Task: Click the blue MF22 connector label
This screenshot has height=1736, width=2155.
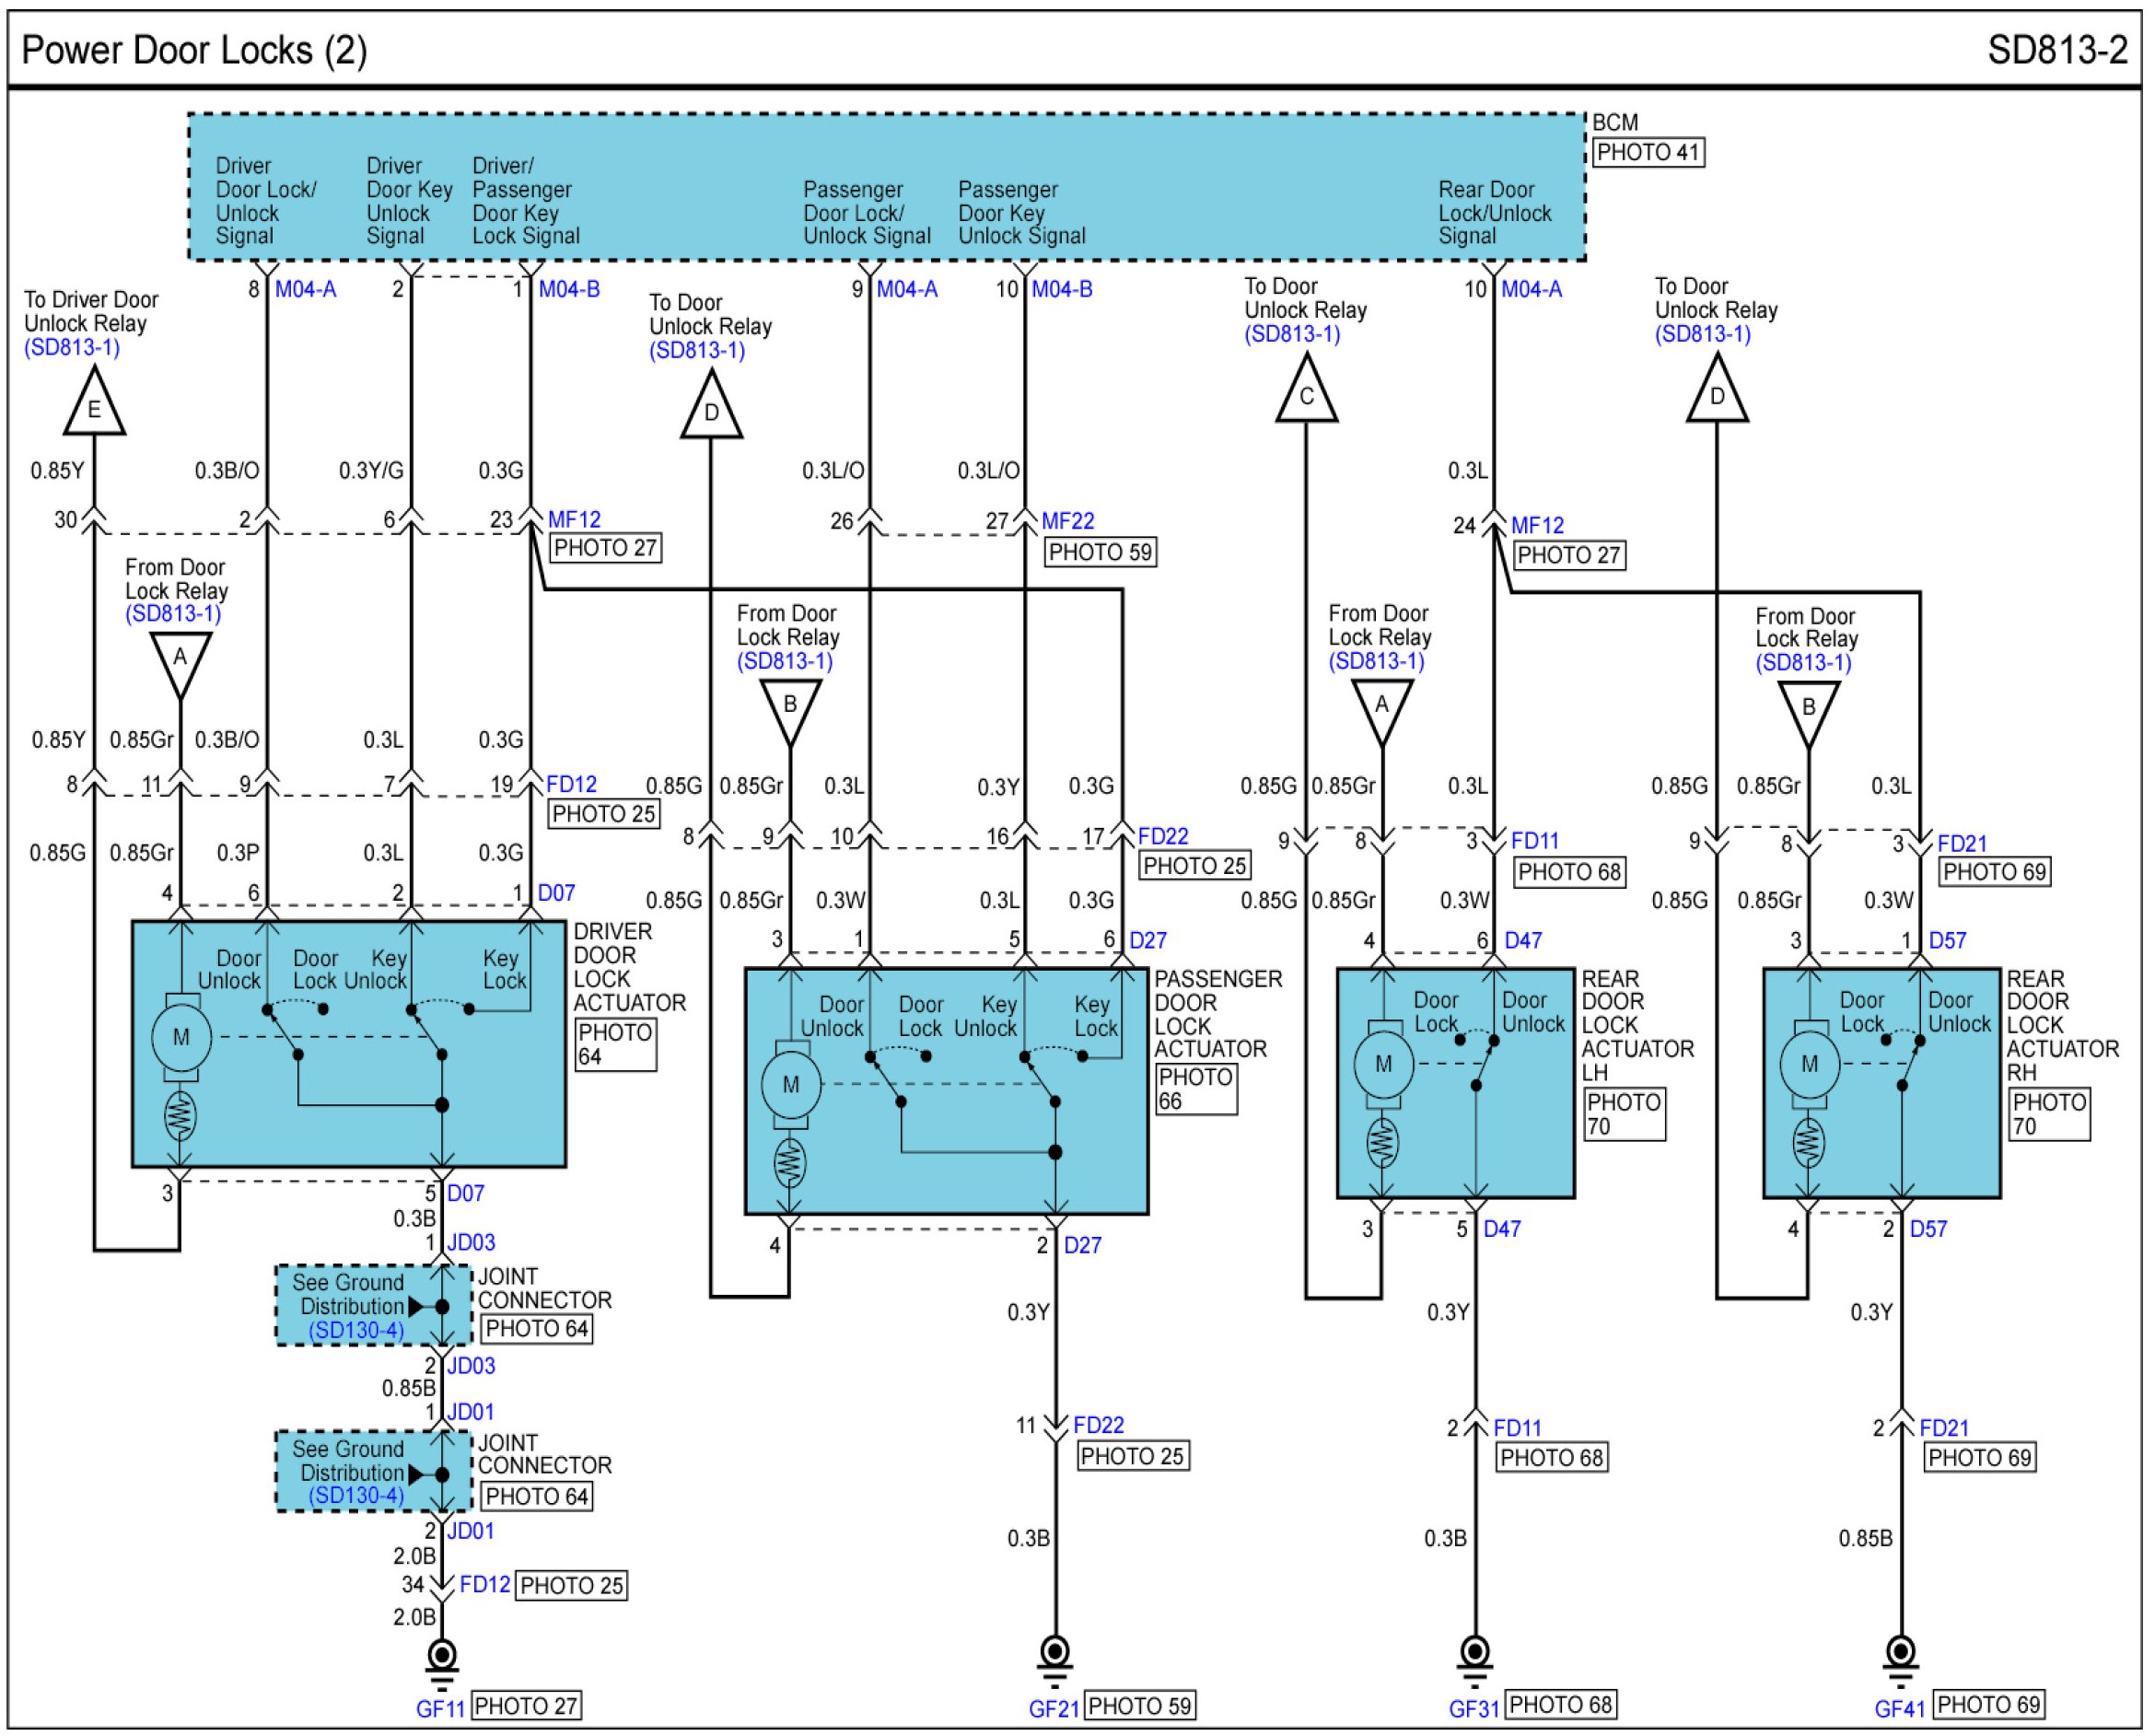Action: point(1068,521)
